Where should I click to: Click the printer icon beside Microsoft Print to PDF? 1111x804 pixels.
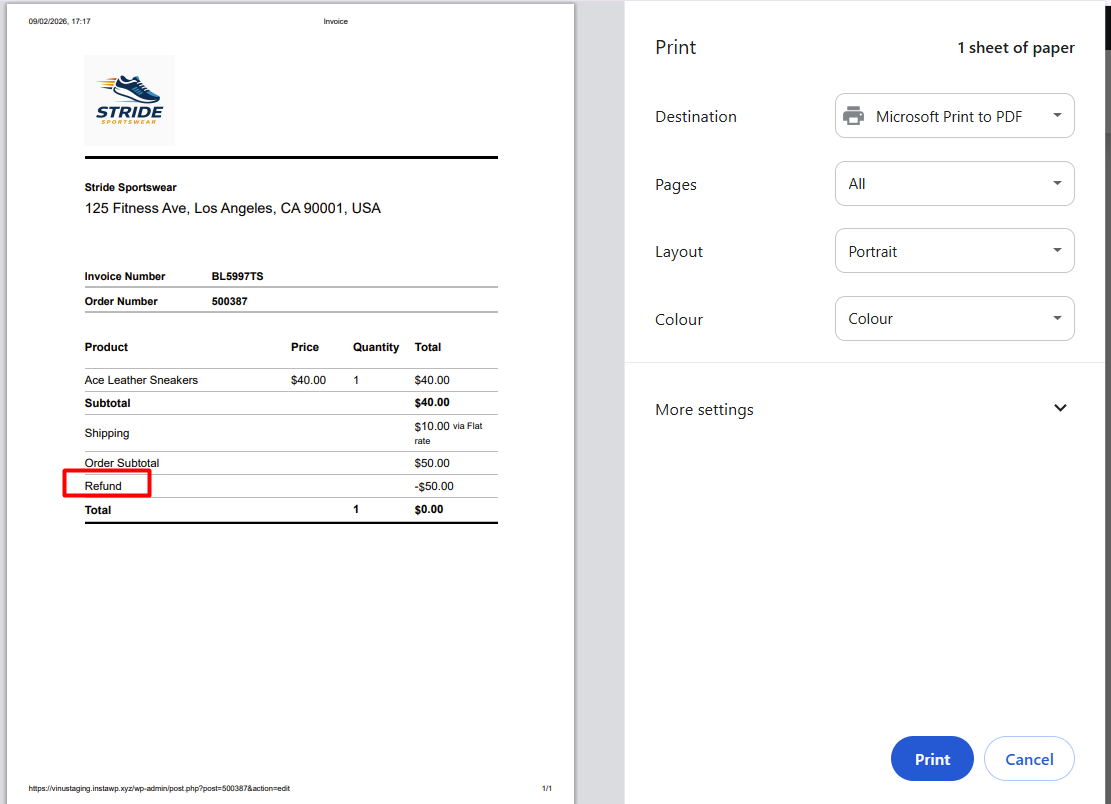pos(854,115)
